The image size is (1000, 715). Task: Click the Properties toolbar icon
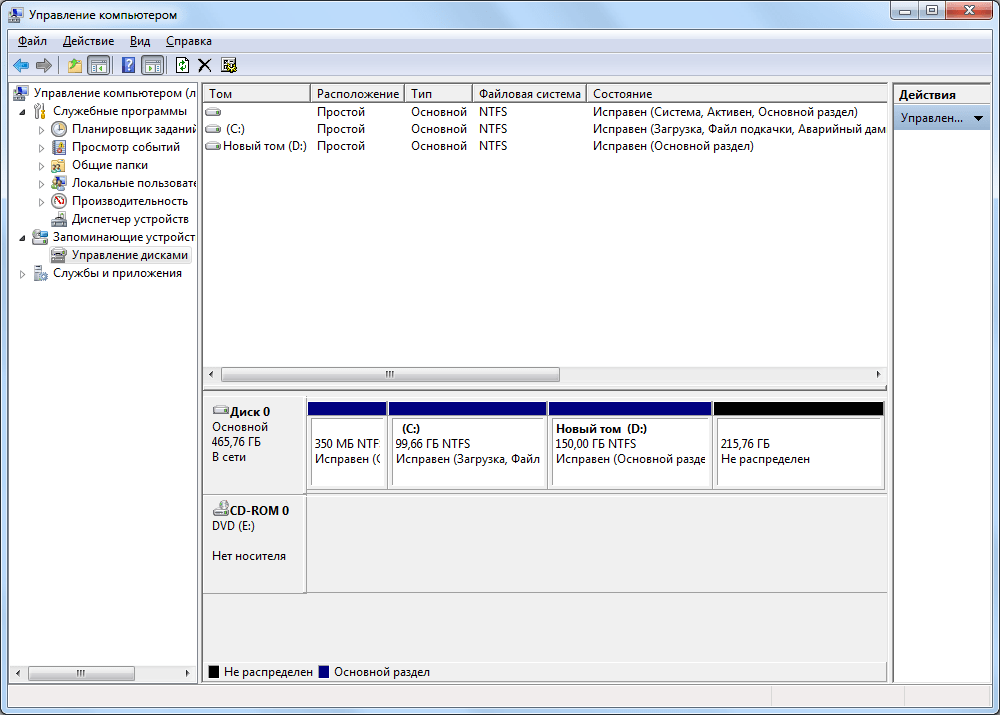(x=229, y=65)
